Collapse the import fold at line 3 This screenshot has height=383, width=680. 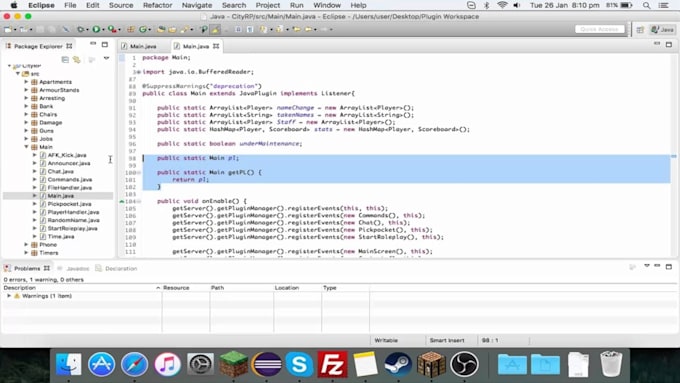[138, 72]
